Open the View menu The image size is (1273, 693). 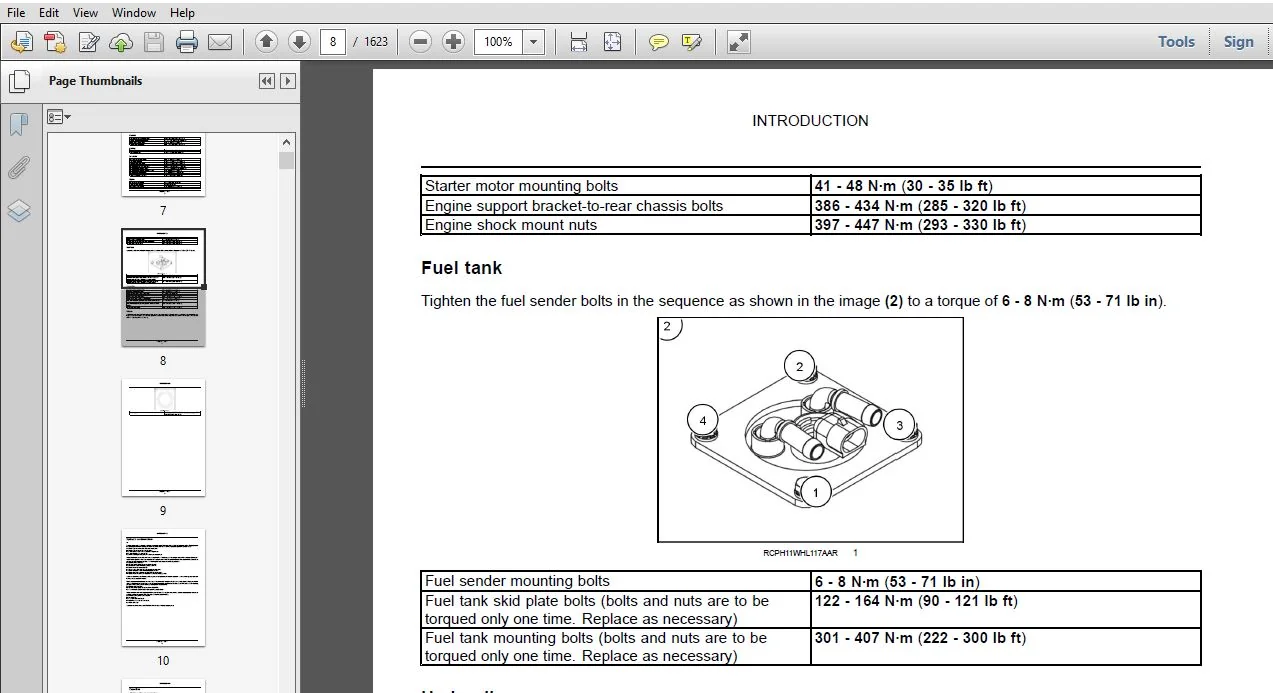pos(86,13)
